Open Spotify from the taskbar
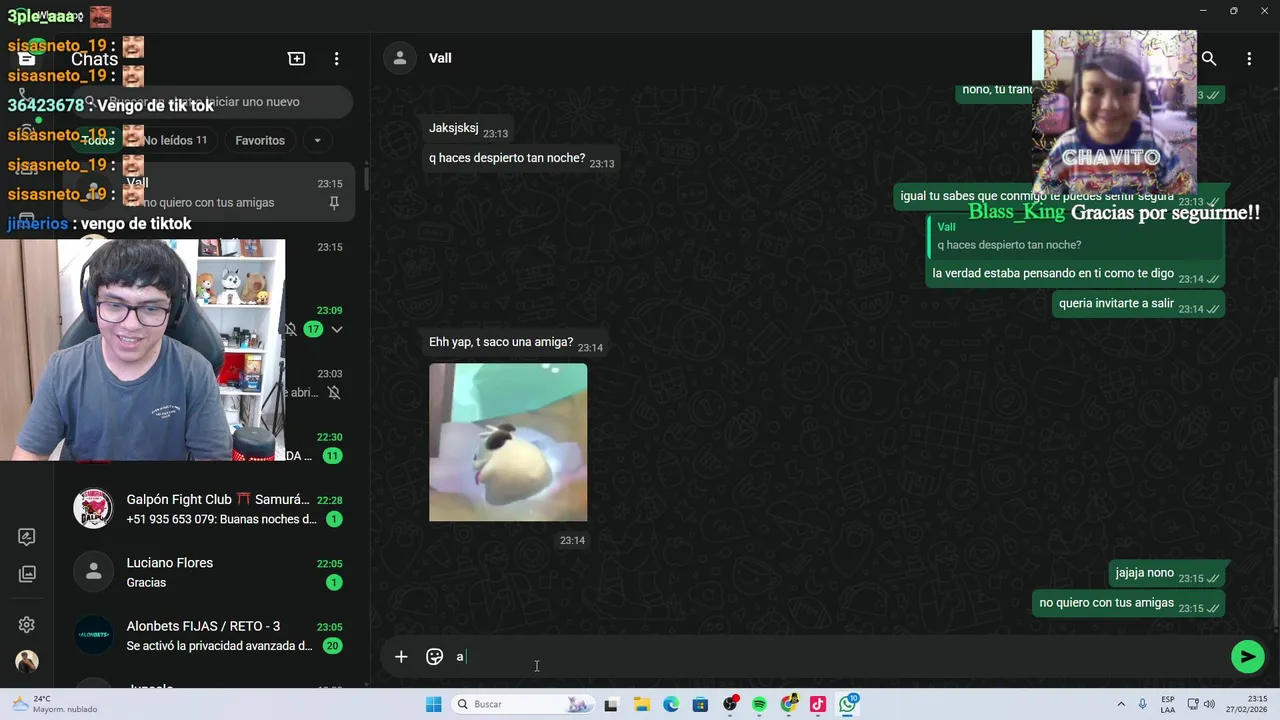1280x720 pixels. (759, 705)
